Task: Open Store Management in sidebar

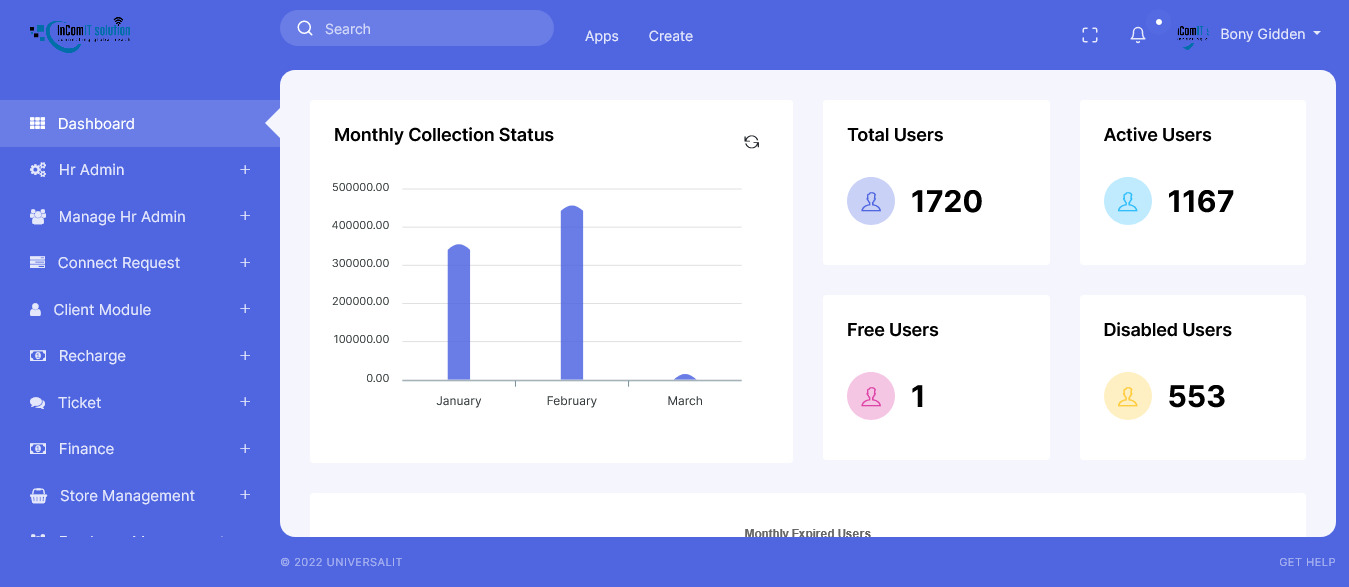Action: 127,496
